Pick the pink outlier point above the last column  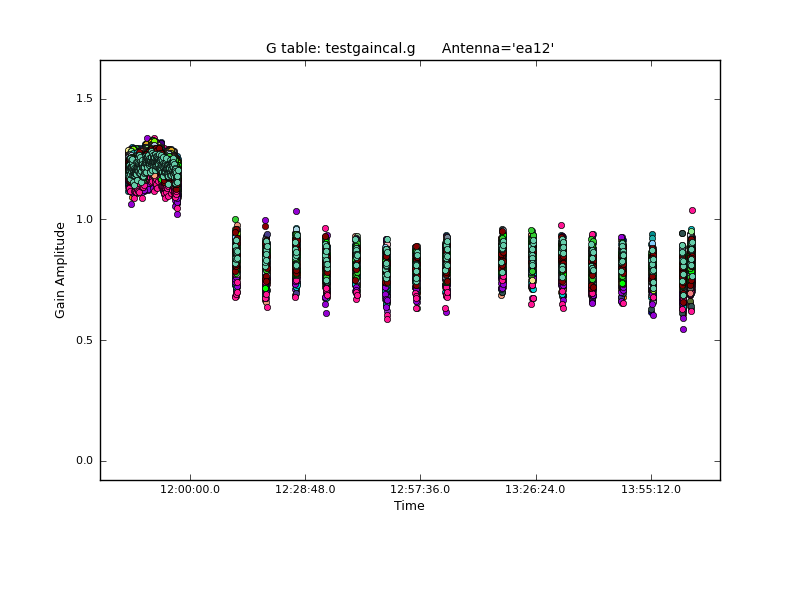[692, 211]
